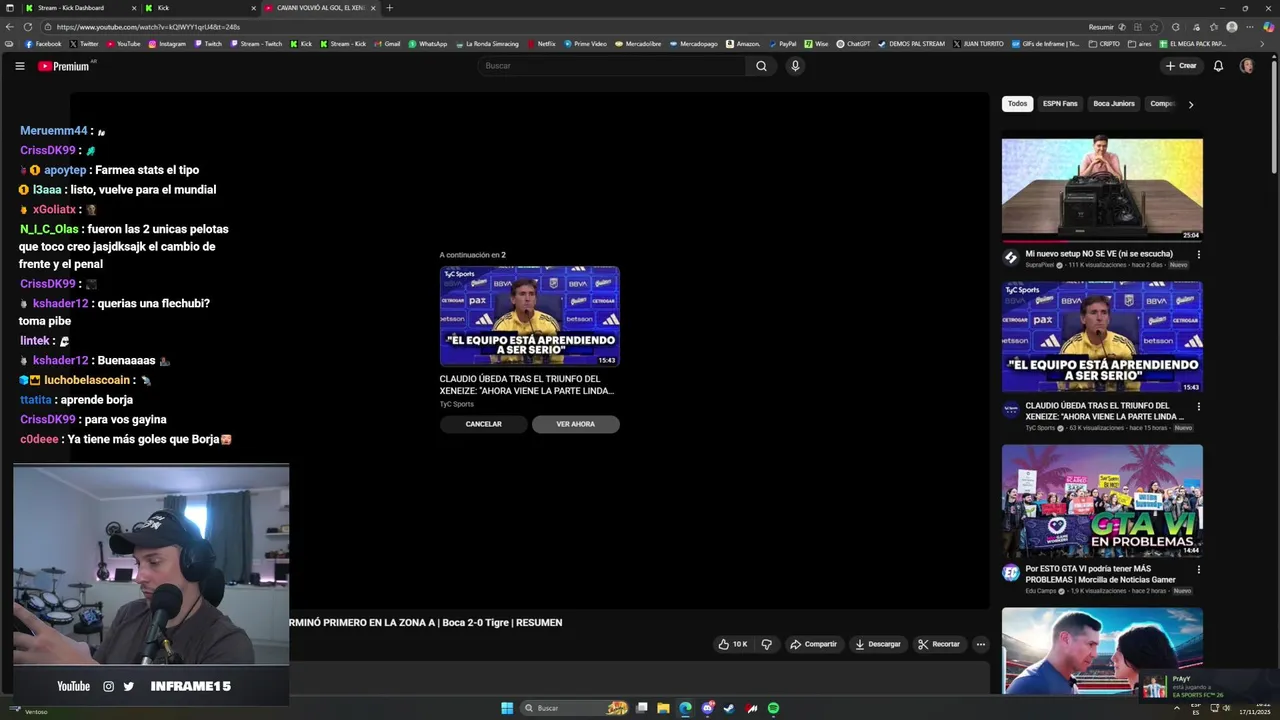
Task: Click the search magnifier button
Action: coord(761,66)
